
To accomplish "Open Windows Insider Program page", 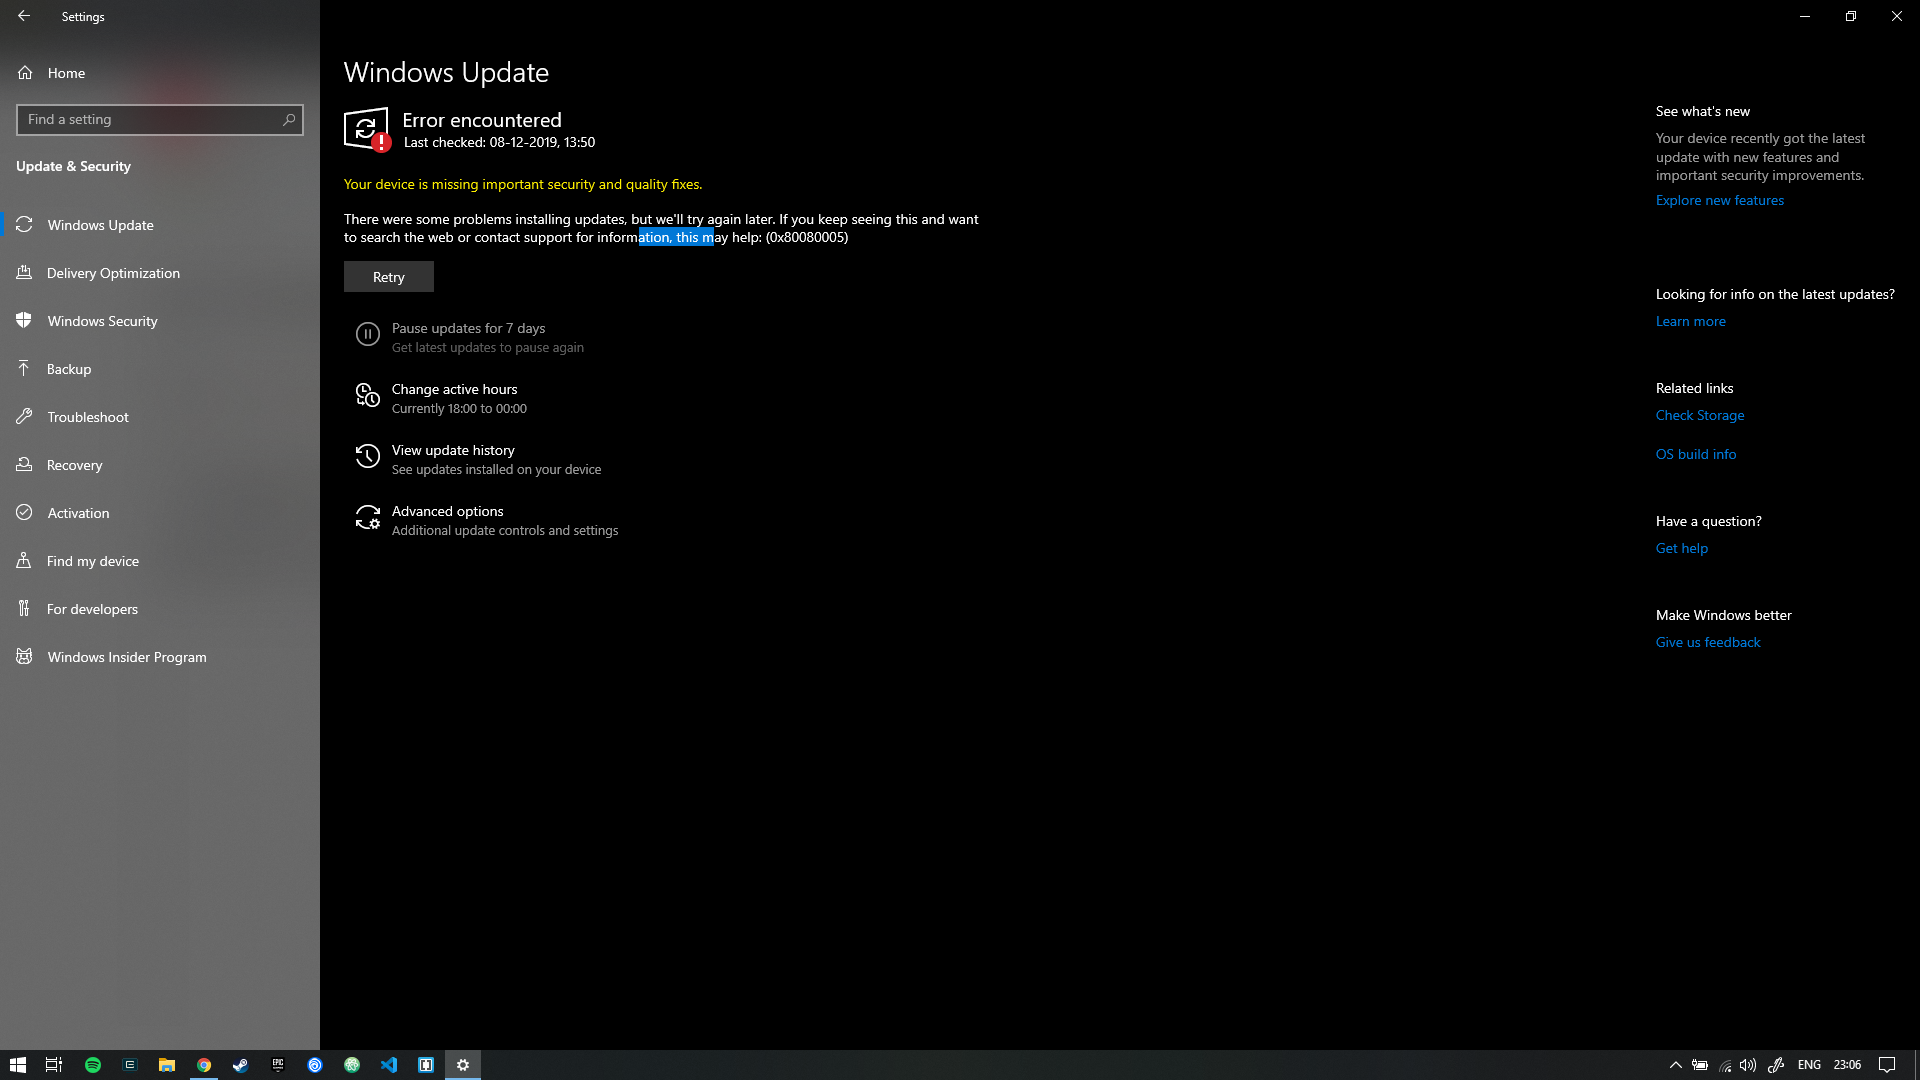I will [x=160, y=657].
